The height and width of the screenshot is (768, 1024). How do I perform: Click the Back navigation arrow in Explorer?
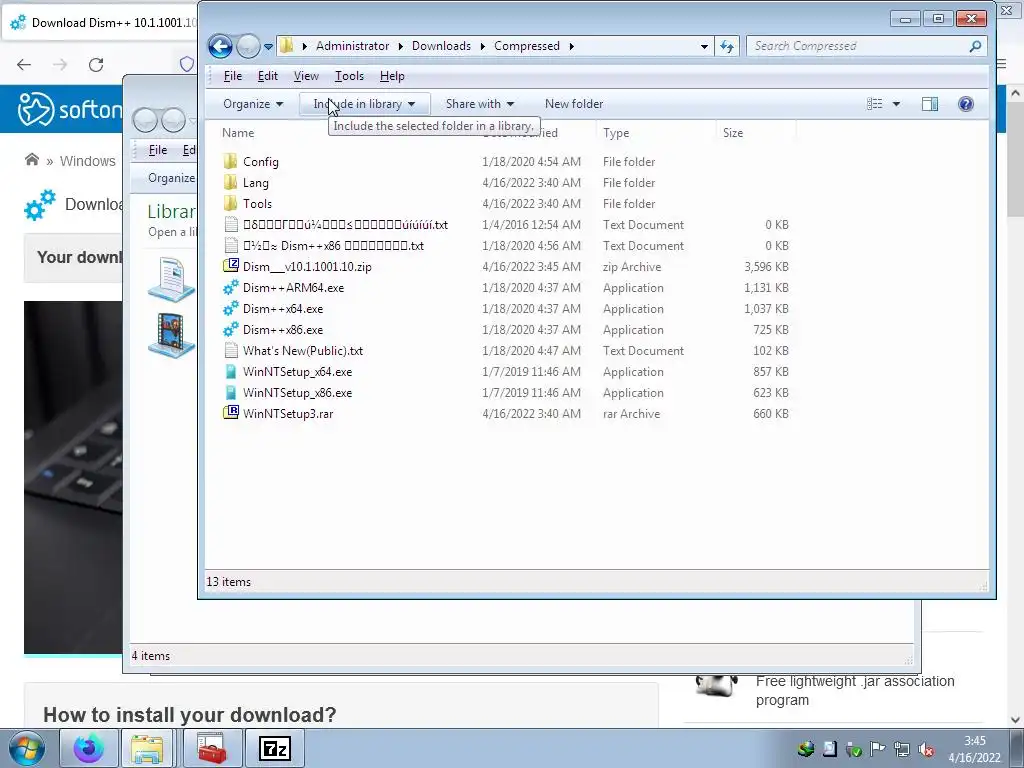(220, 46)
